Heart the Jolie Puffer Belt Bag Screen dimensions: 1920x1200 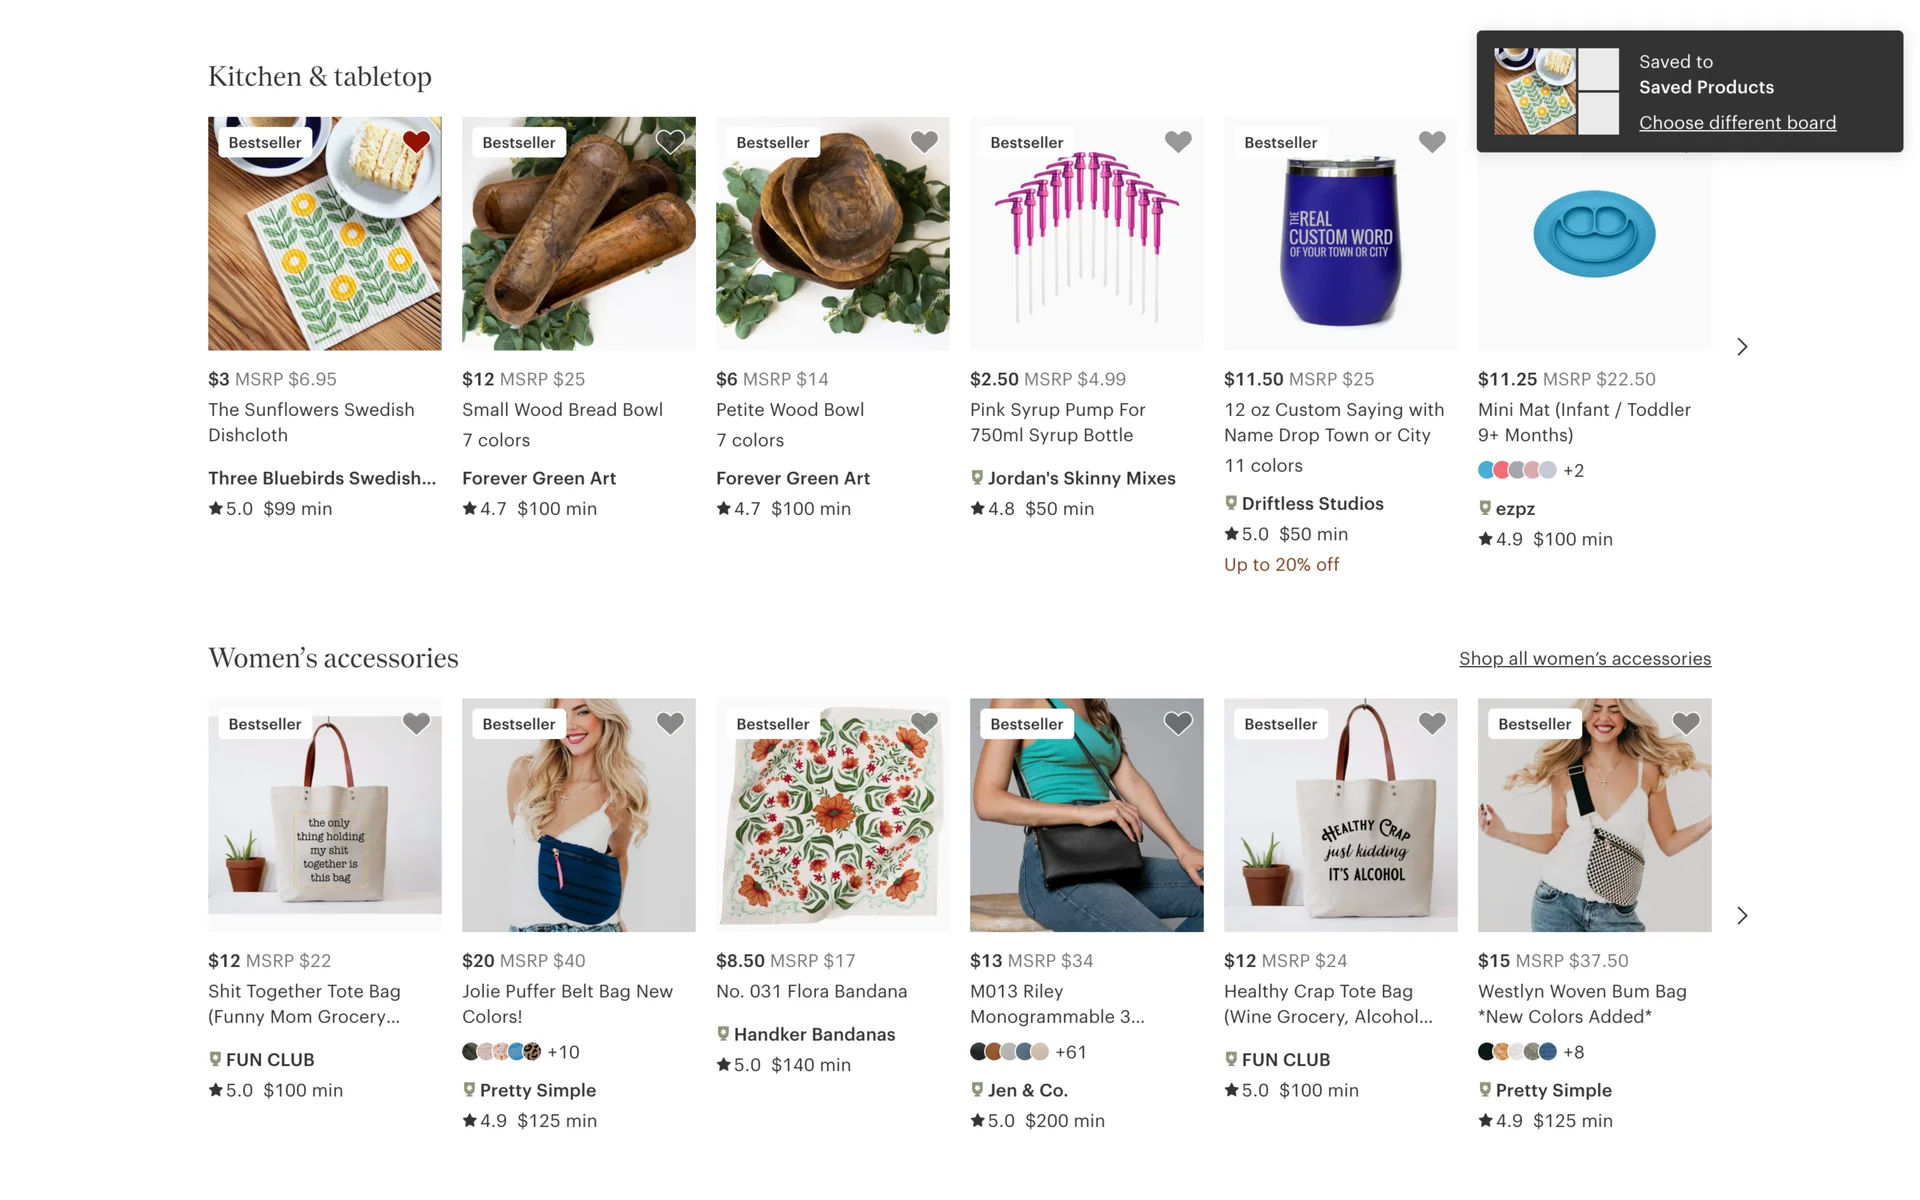click(x=670, y=723)
